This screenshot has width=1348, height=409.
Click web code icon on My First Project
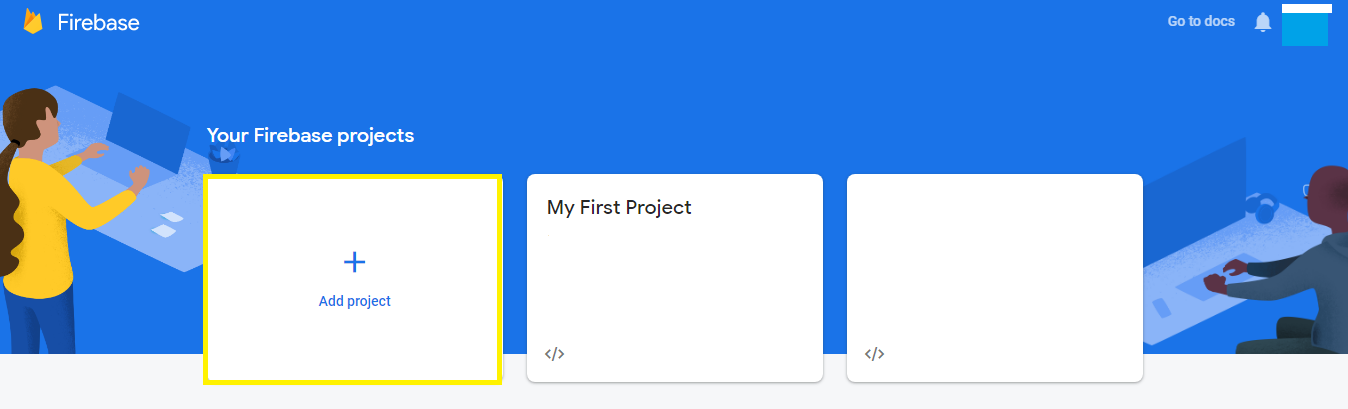(x=555, y=354)
